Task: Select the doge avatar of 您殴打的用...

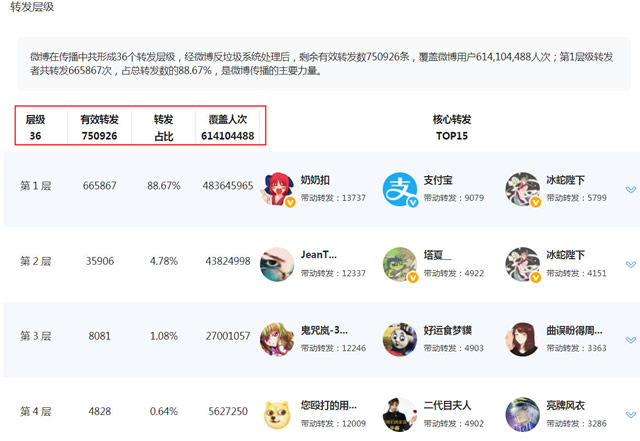Action: pos(277,414)
